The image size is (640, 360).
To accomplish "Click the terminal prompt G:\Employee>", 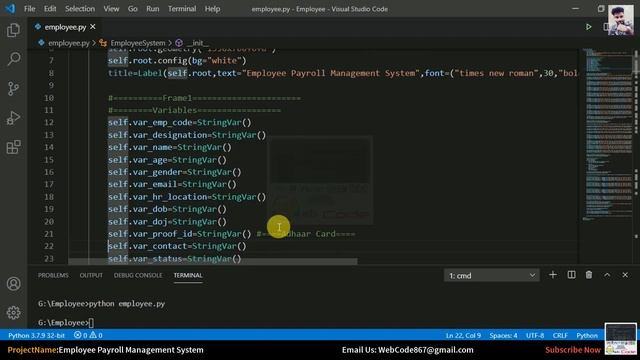I will [x=63, y=322].
